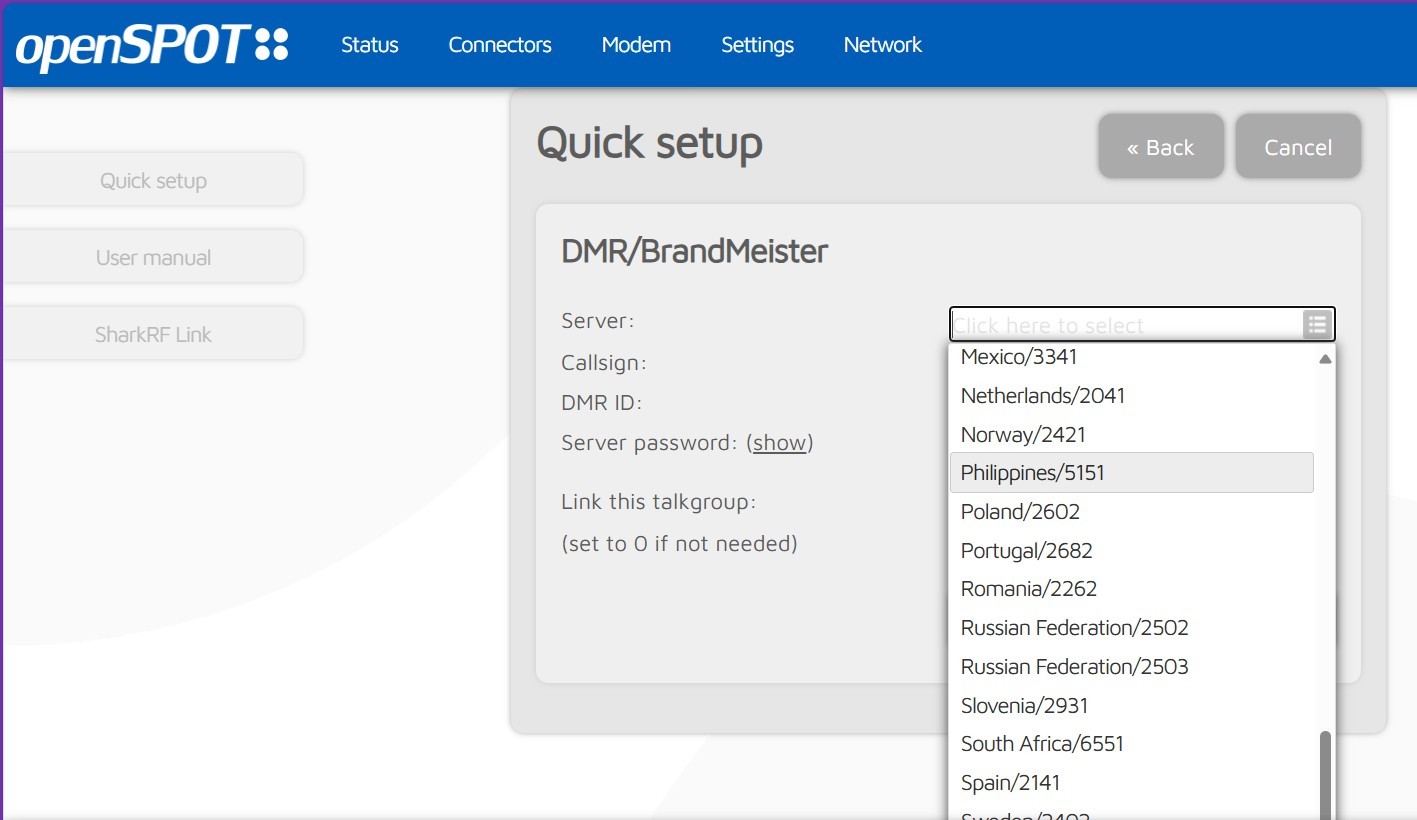1417x820 pixels.
Task: Open the User manual
Action: tap(153, 258)
